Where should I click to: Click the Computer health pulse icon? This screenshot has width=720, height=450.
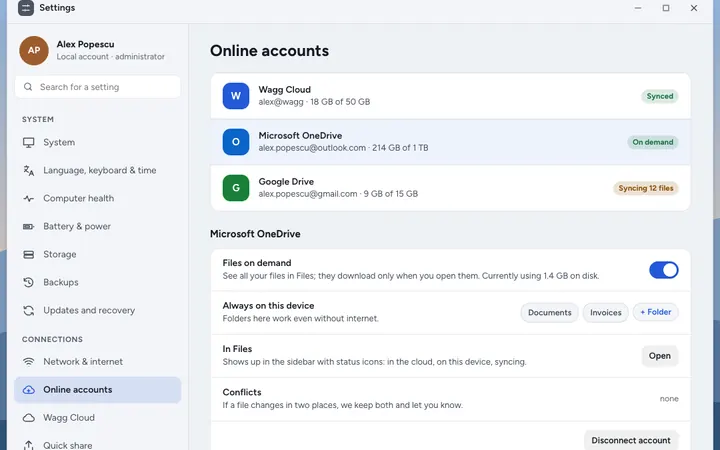tap(28, 198)
